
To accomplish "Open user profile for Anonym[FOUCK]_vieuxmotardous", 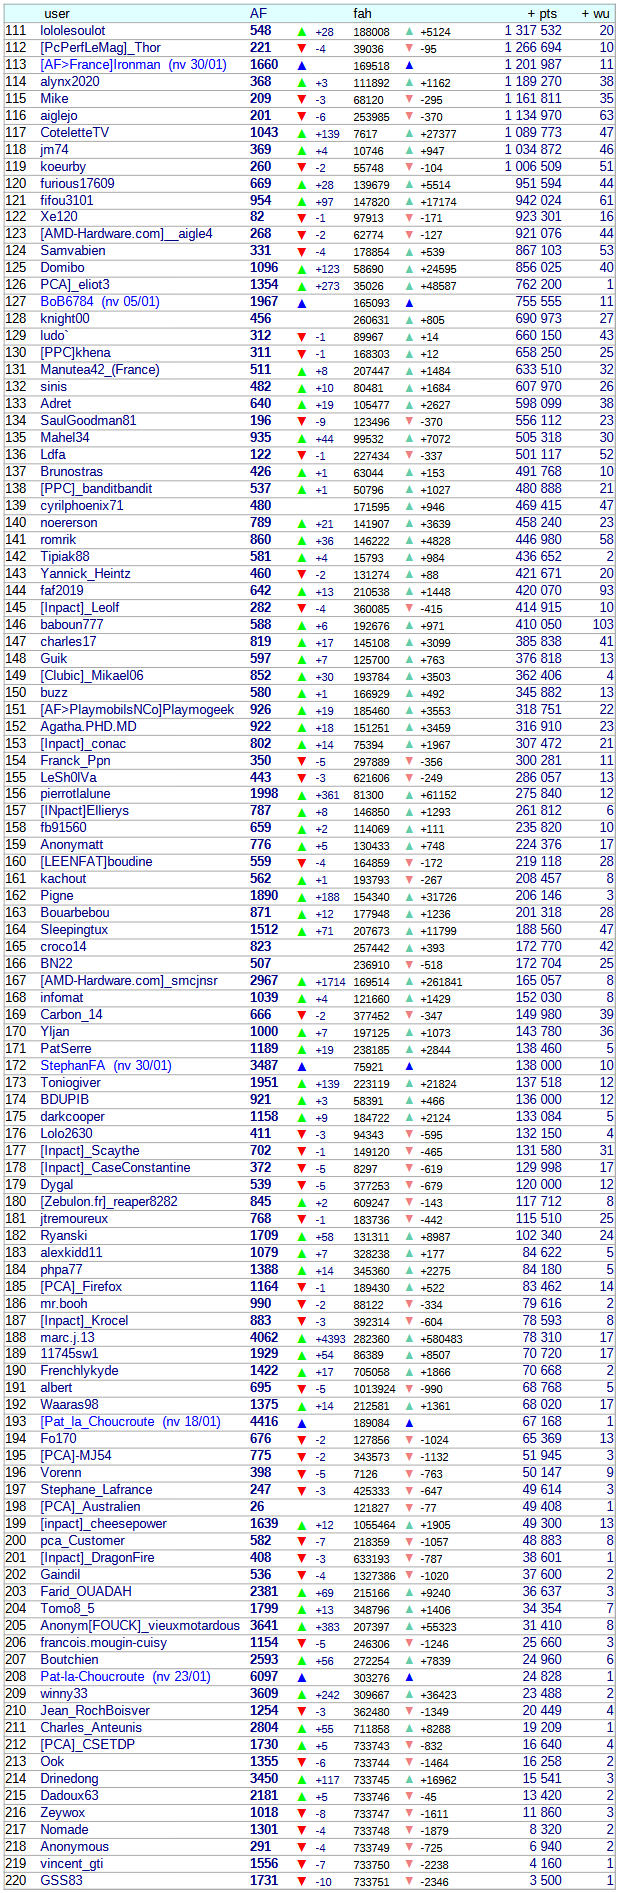I will click(x=140, y=1626).
